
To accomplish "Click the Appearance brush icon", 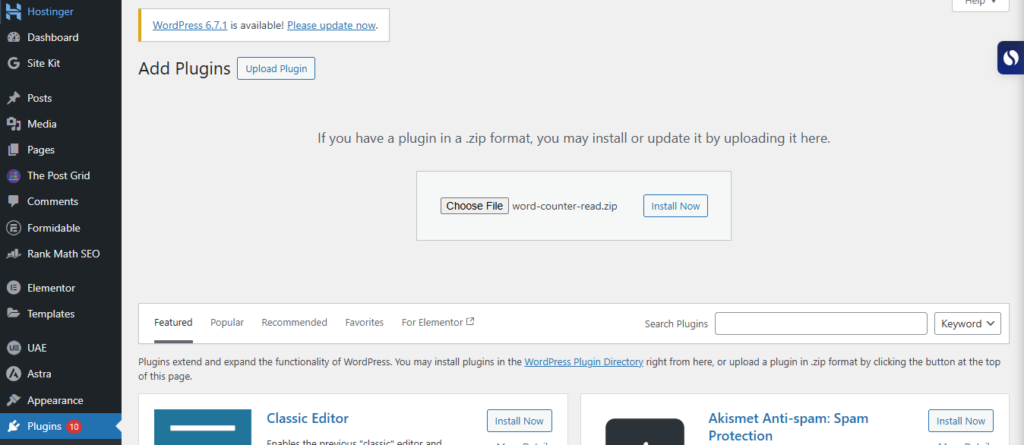I will click(x=13, y=401).
